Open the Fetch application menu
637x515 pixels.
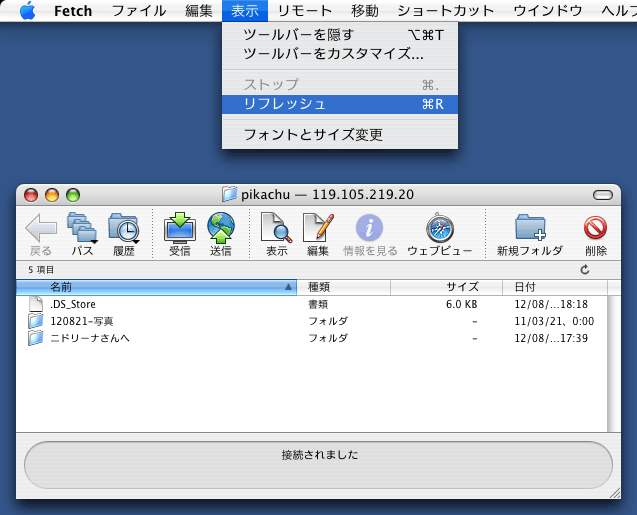point(73,11)
